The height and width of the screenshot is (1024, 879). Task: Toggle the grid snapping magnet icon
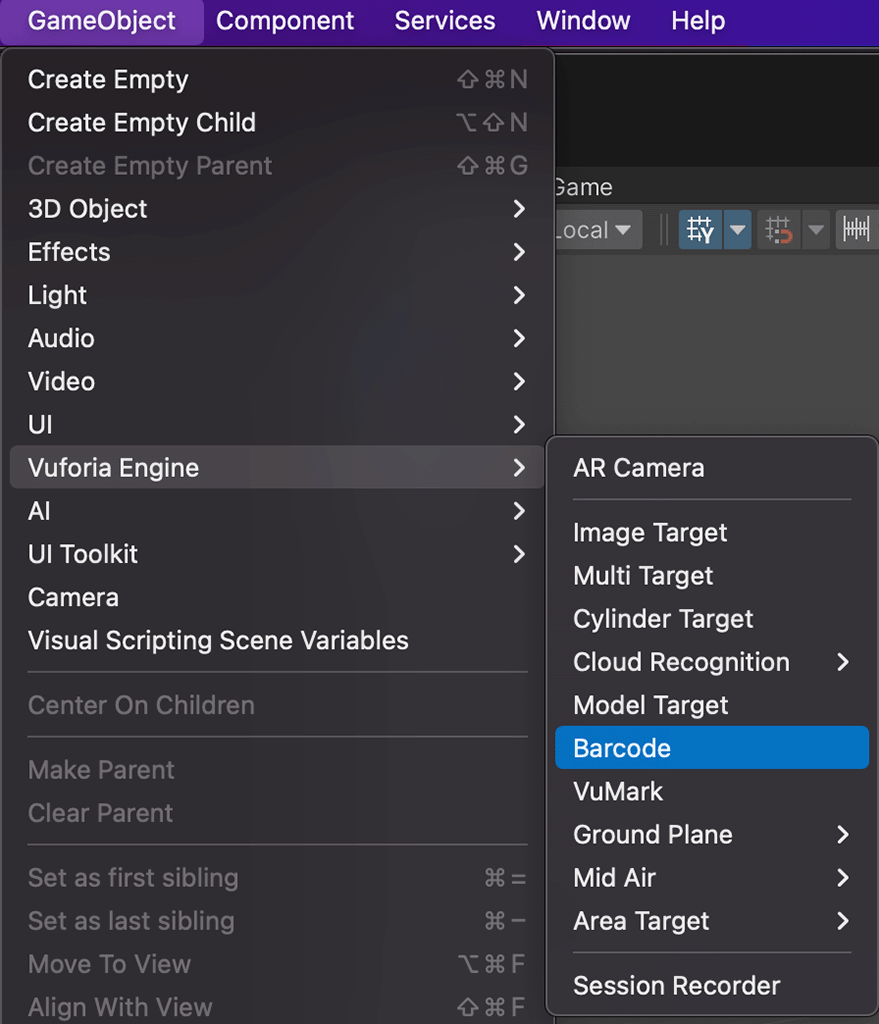click(779, 230)
